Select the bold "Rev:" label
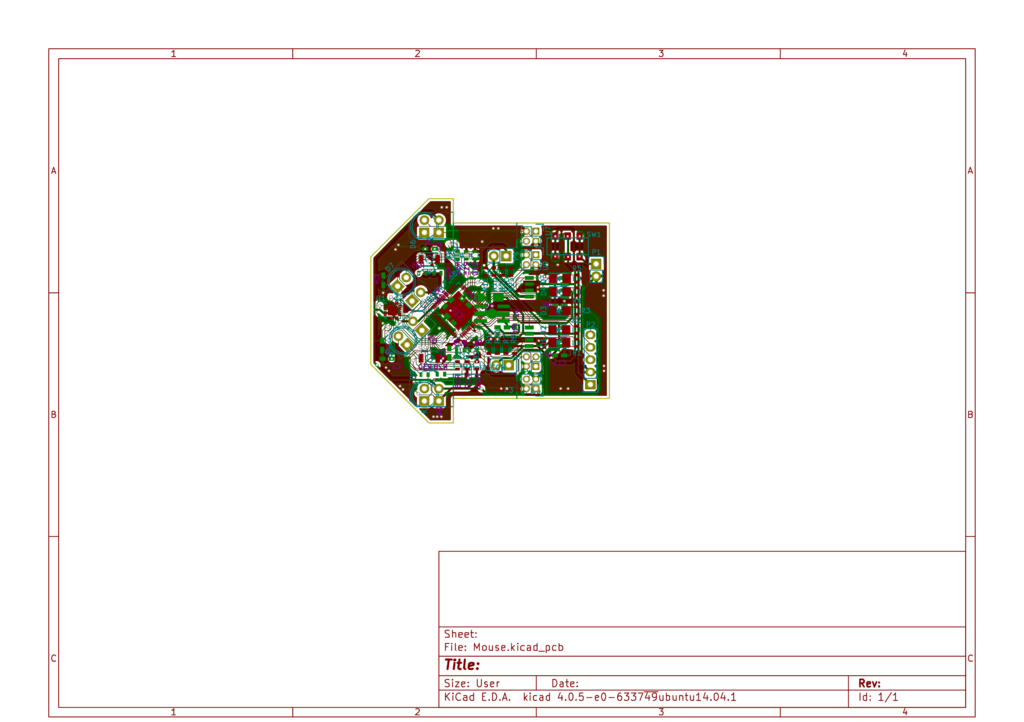 point(869,683)
